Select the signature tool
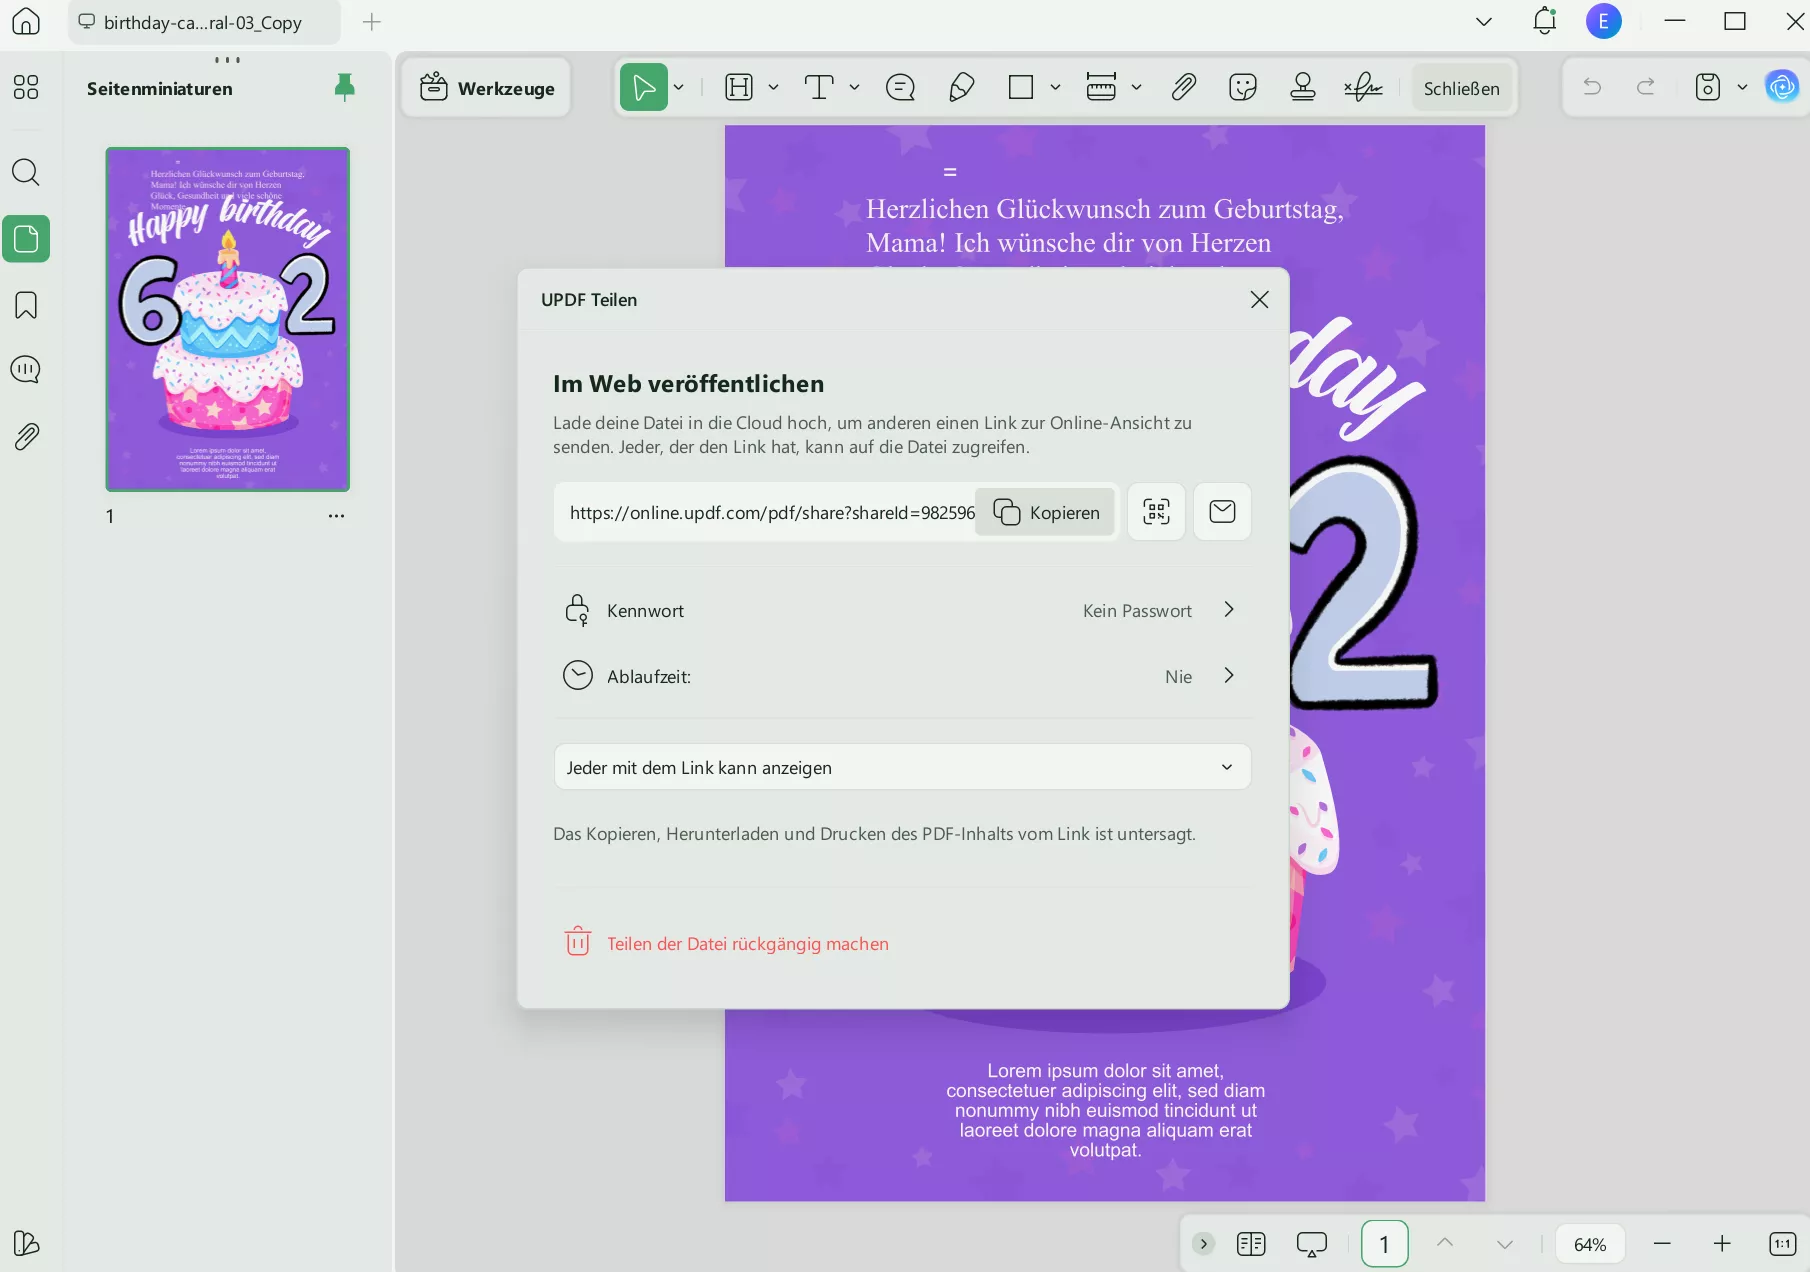The width and height of the screenshot is (1810, 1272). 1363,88
